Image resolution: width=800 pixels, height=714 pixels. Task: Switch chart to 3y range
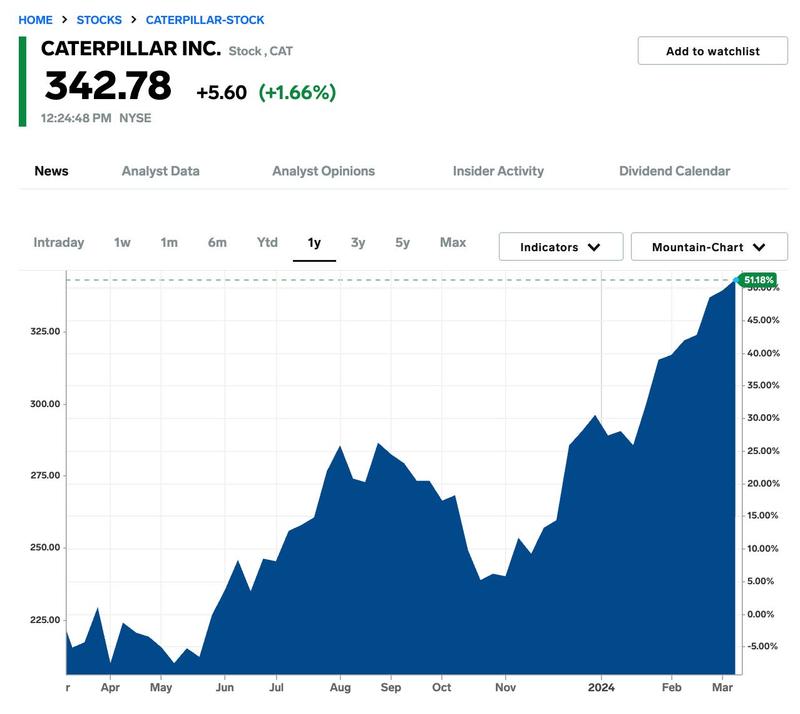click(x=358, y=242)
